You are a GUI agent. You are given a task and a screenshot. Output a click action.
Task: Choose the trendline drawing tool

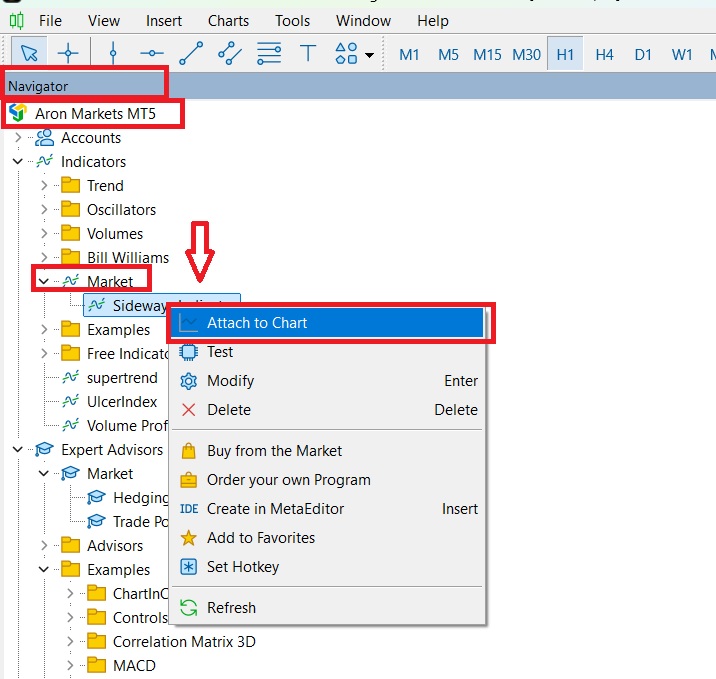[x=191, y=54]
